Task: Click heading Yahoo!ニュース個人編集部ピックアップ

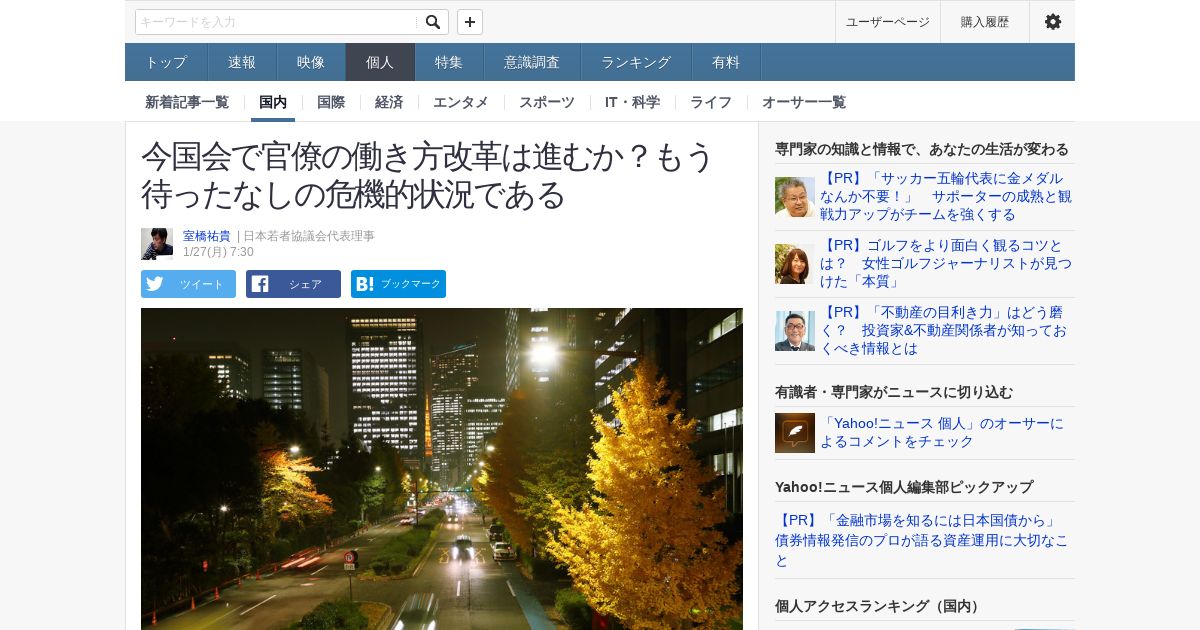Action: (904, 487)
